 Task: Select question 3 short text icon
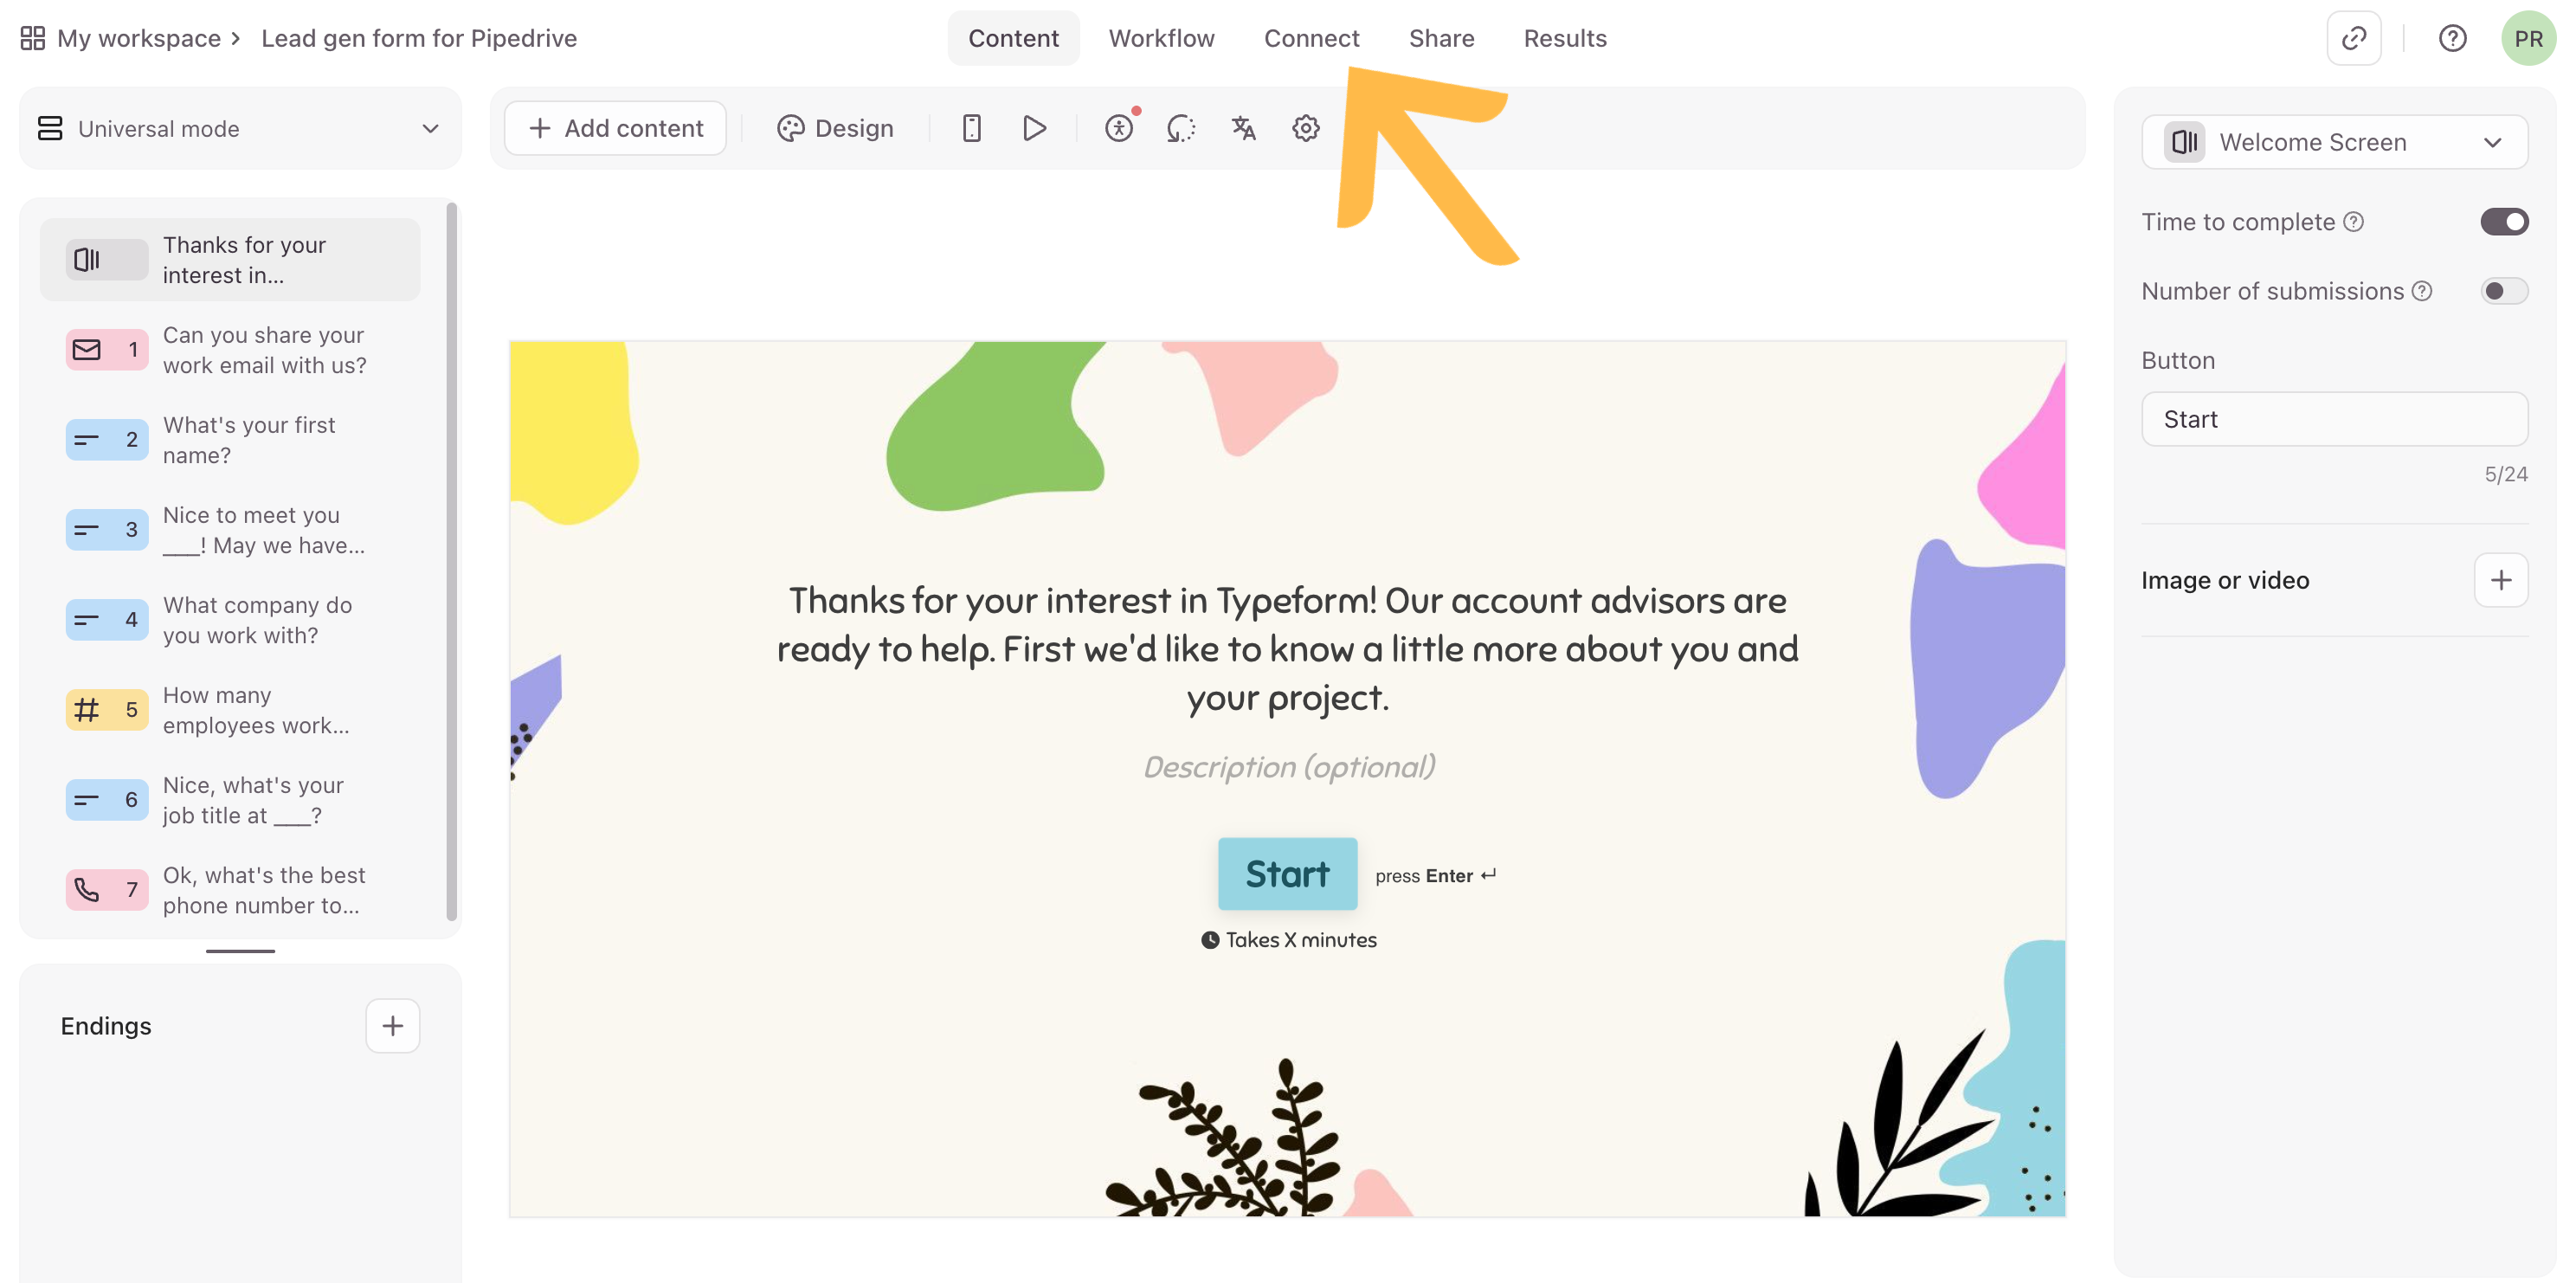106,530
